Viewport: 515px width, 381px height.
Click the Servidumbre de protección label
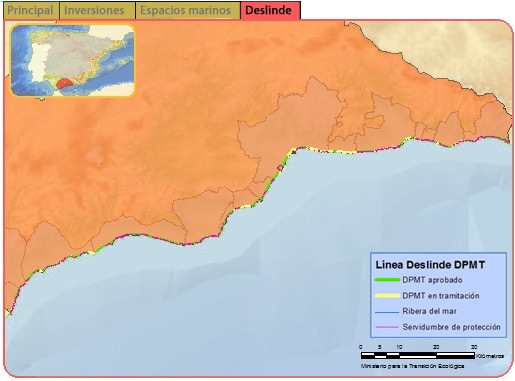(x=451, y=327)
